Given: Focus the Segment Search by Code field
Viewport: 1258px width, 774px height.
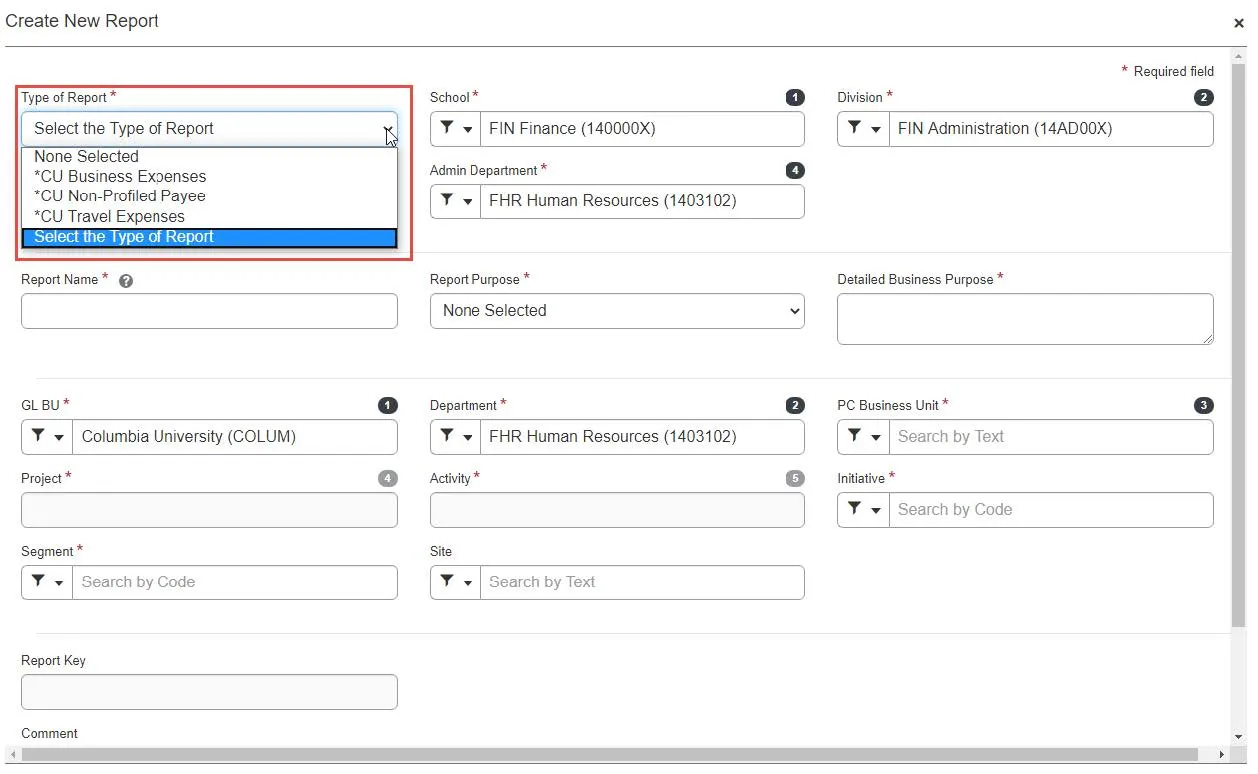Looking at the screenshot, I should 234,583.
